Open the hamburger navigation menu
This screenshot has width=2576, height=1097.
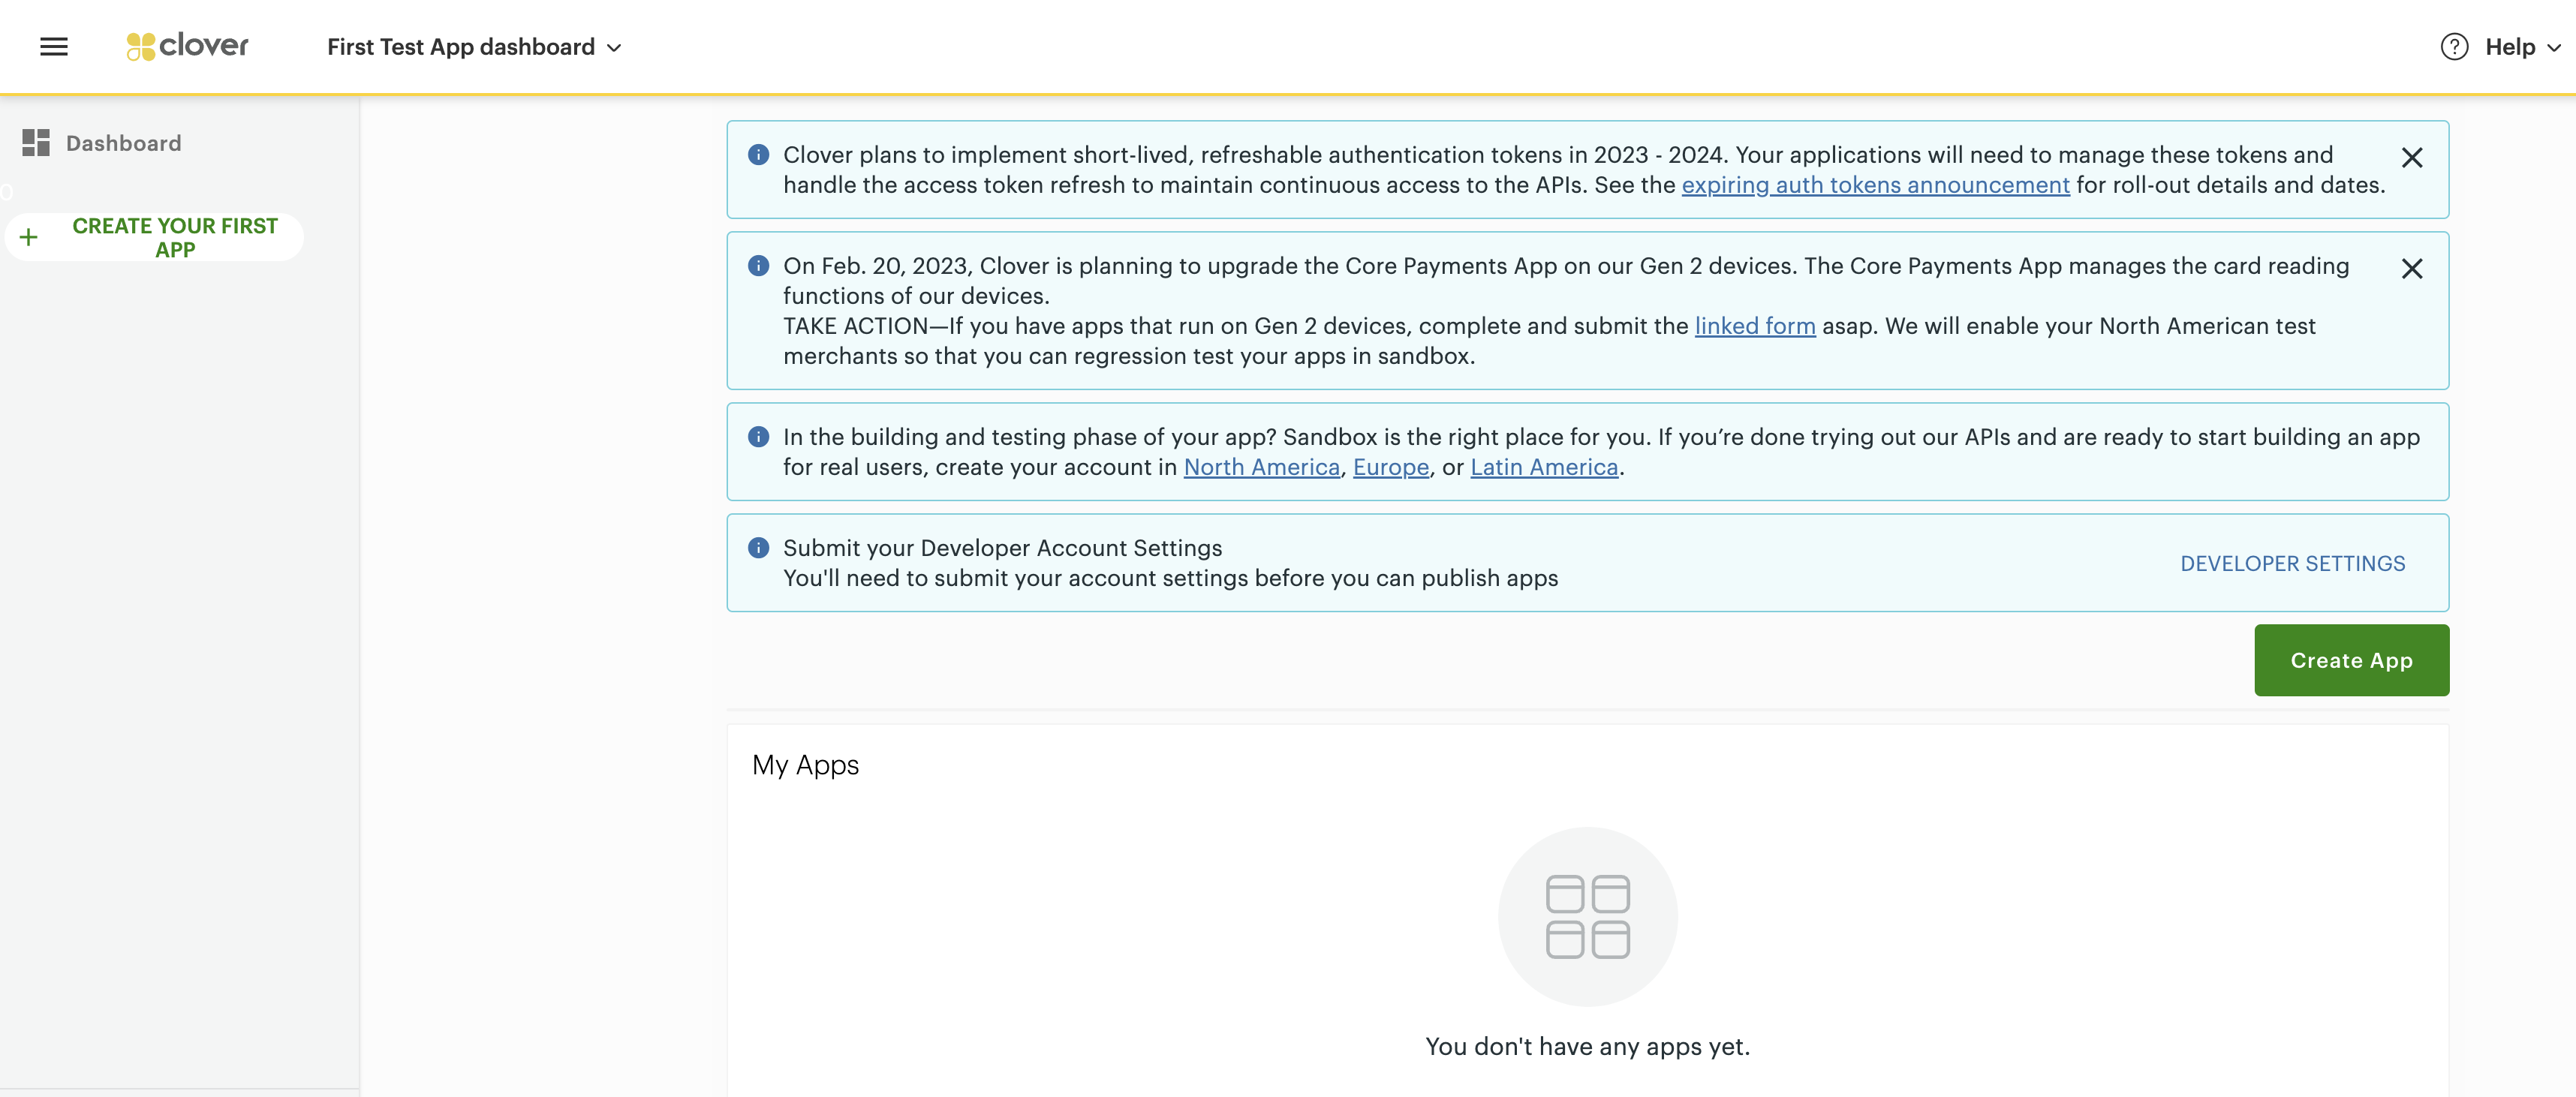pyautogui.click(x=54, y=47)
